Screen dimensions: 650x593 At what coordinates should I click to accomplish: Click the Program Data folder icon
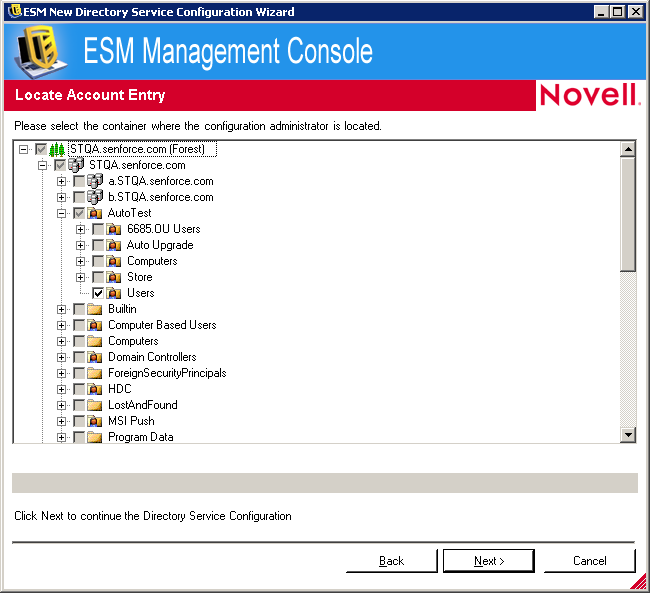point(95,437)
